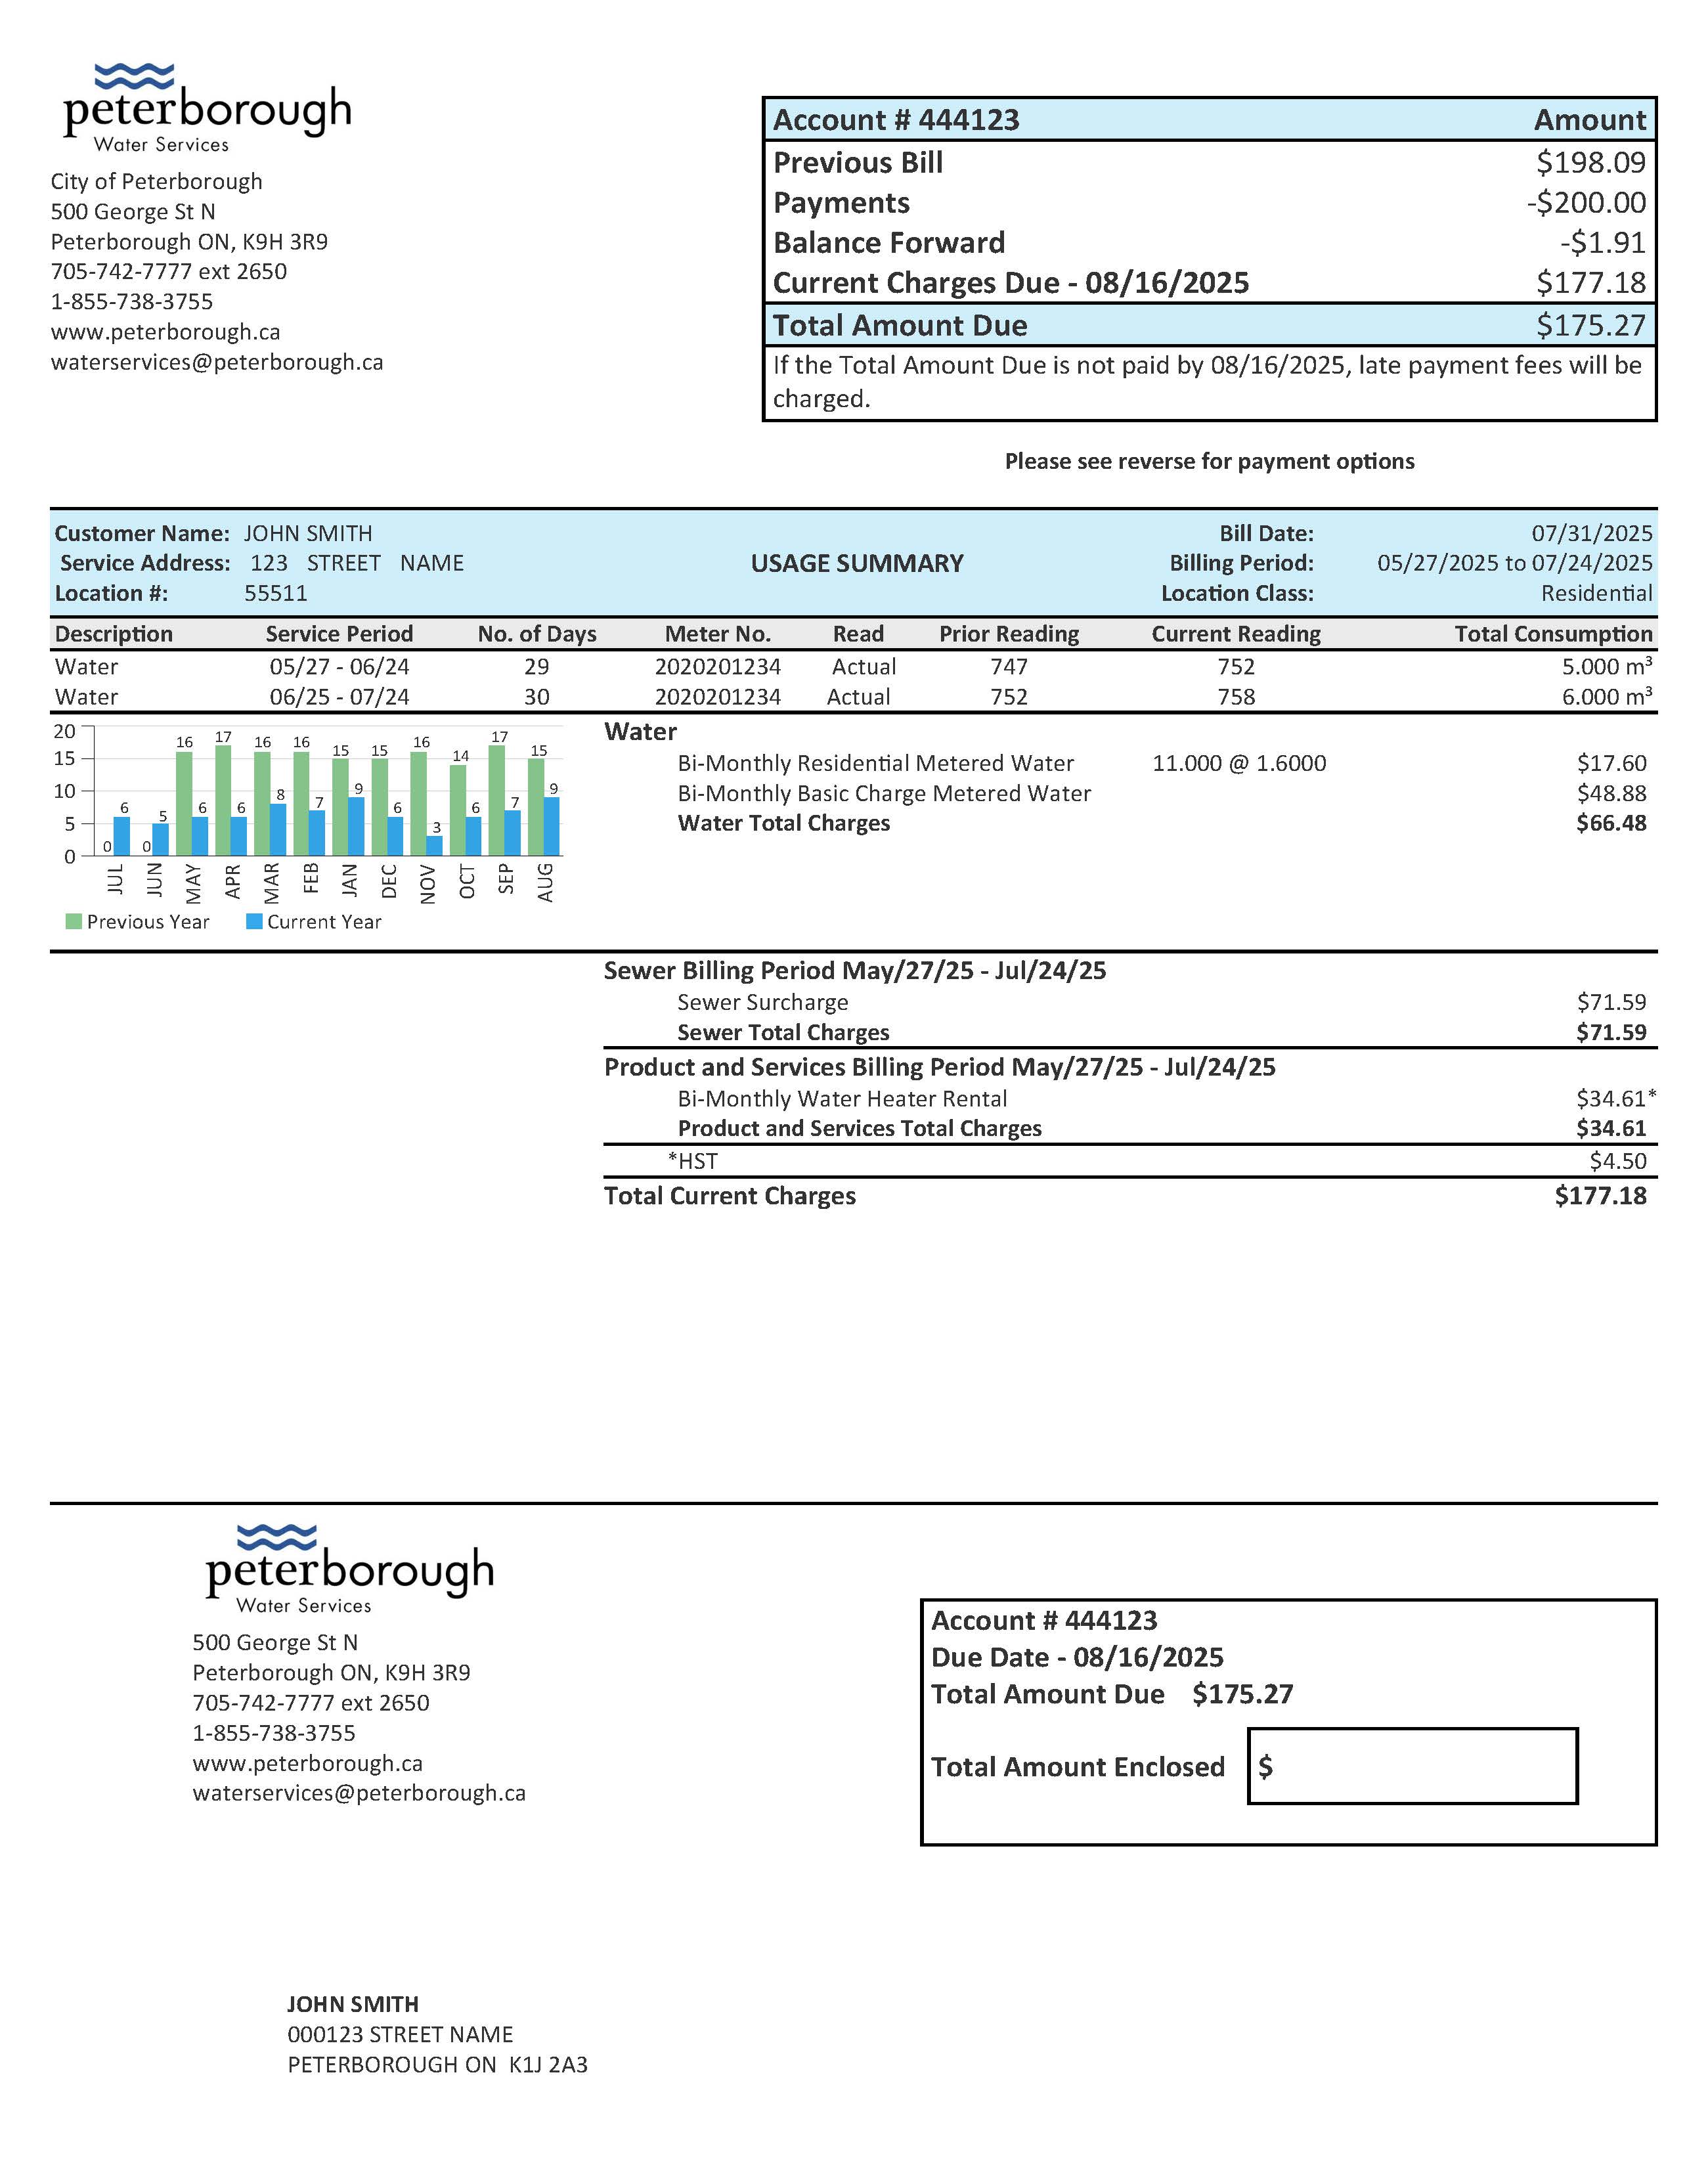The width and height of the screenshot is (1708, 2167).
Task: Click the www.peterborough.ca link in header
Action: [x=165, y=332]
